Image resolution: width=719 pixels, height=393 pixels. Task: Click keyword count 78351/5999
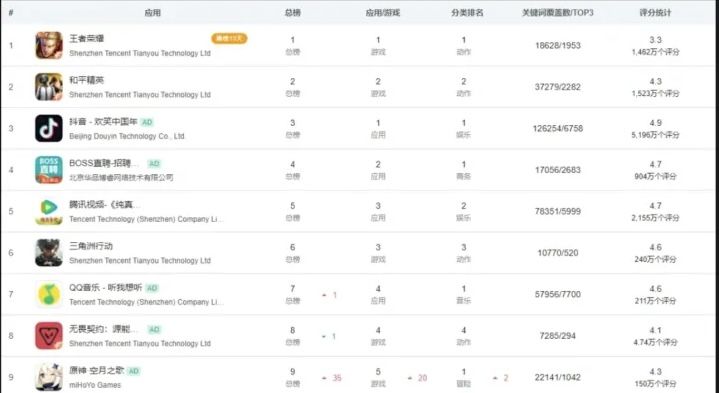pos(558,211)
